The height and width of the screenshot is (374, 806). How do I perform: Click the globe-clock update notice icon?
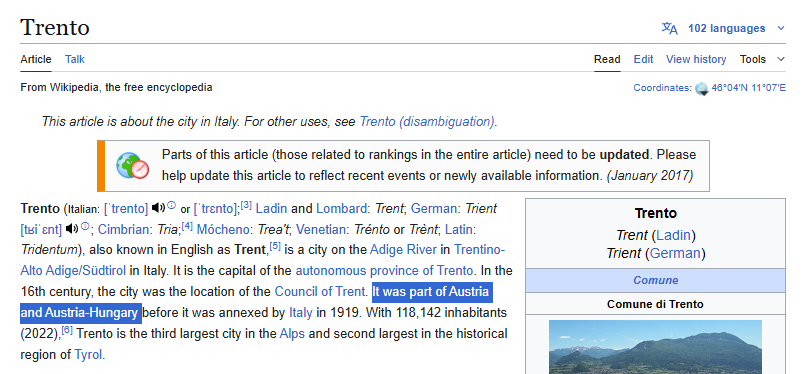[133, 165]
